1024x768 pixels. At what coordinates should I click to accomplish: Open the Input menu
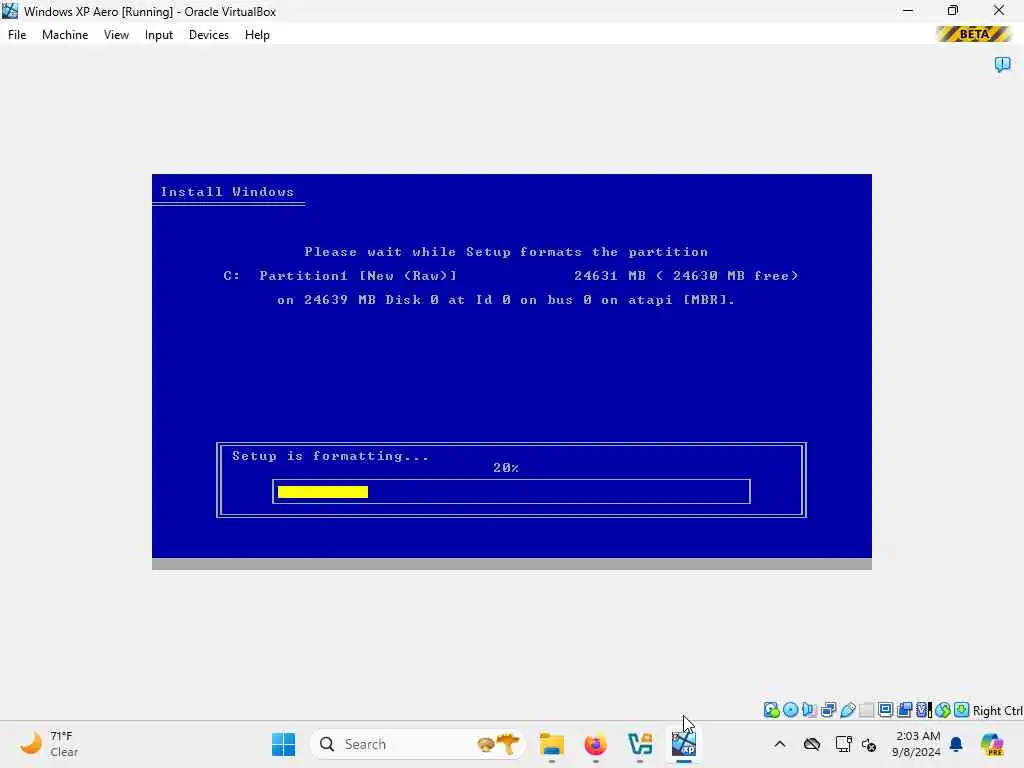tap(159, 35)
